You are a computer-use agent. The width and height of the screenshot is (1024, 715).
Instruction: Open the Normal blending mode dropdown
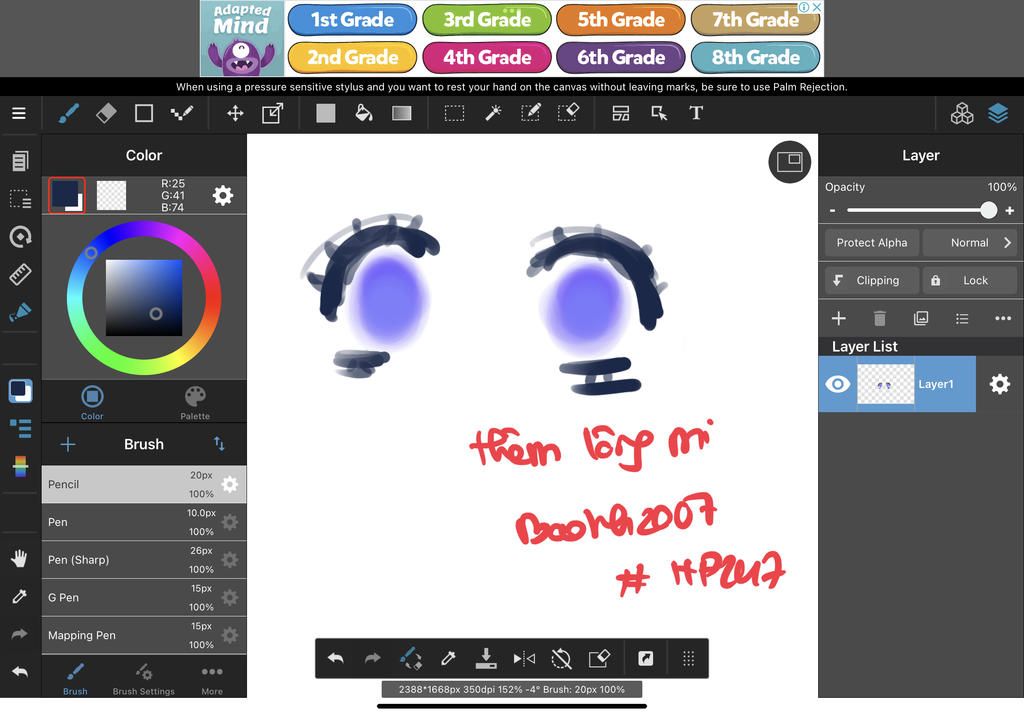969,242
